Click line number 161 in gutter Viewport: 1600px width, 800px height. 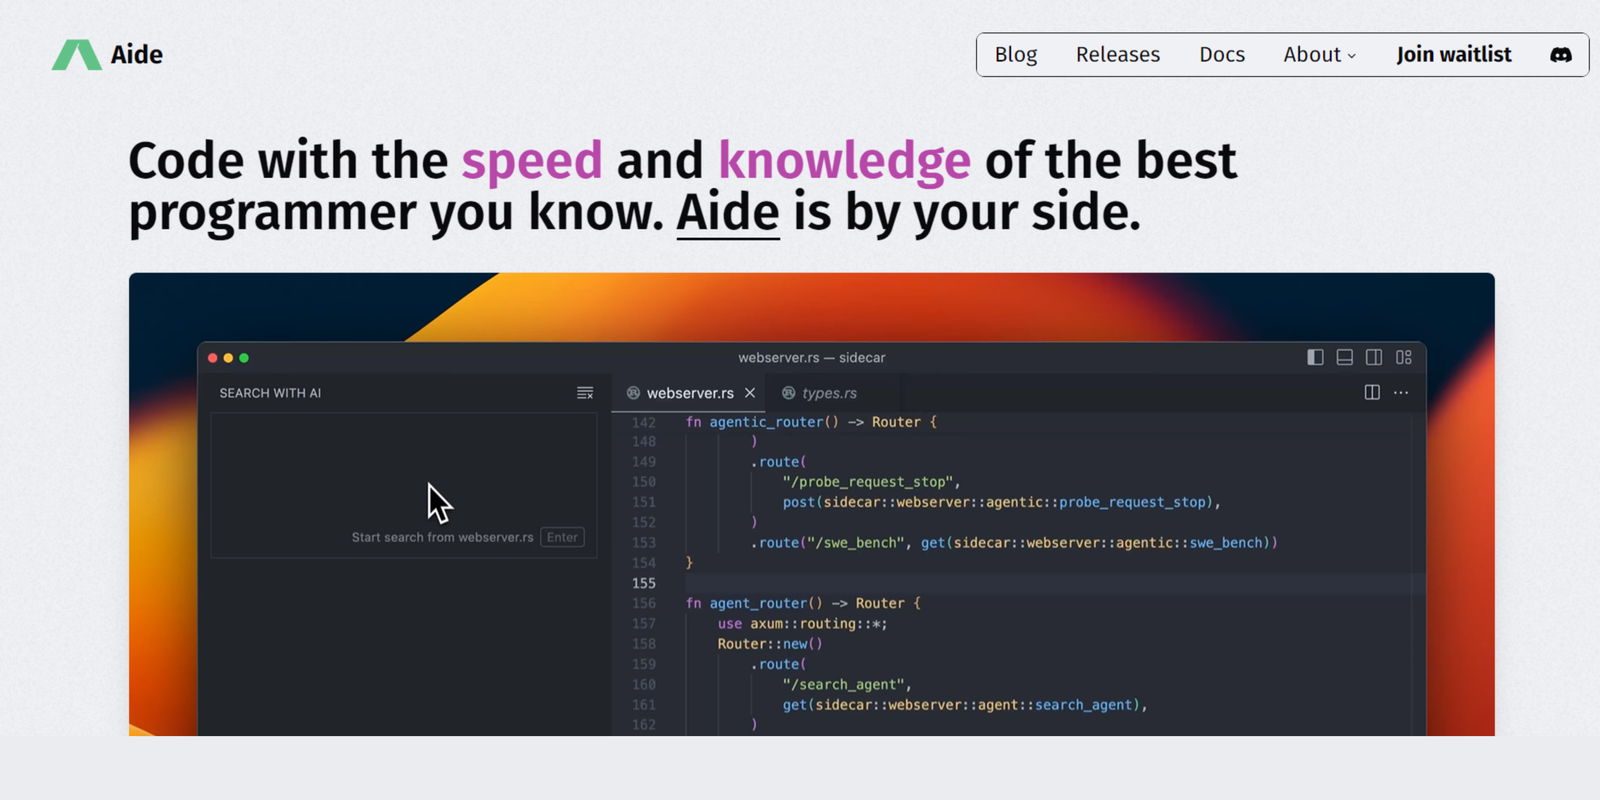644,705
